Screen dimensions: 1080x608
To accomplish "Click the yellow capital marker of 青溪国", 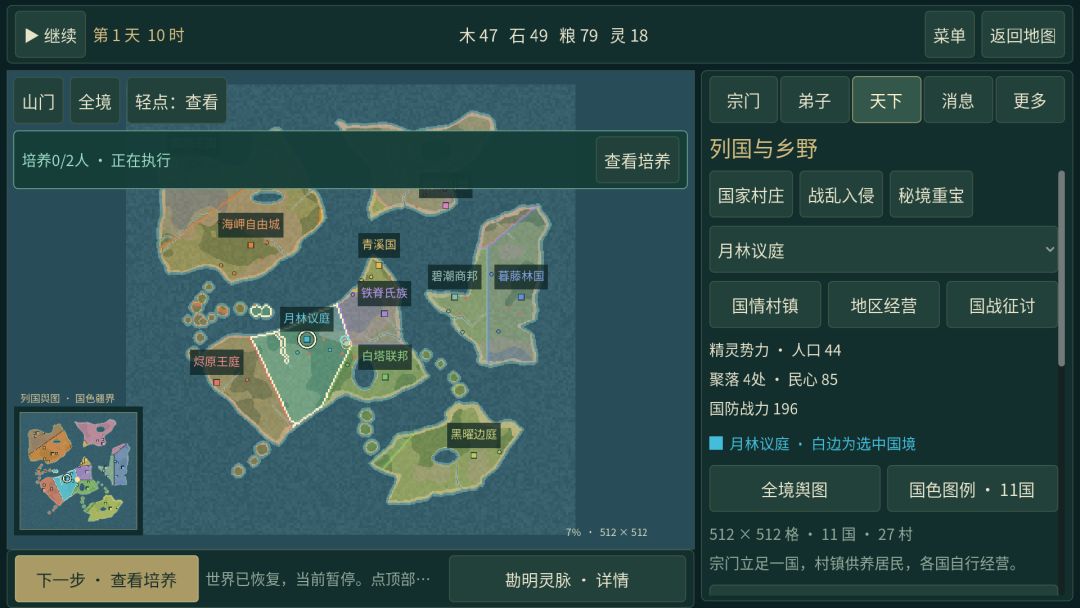I will coord(379,266).
